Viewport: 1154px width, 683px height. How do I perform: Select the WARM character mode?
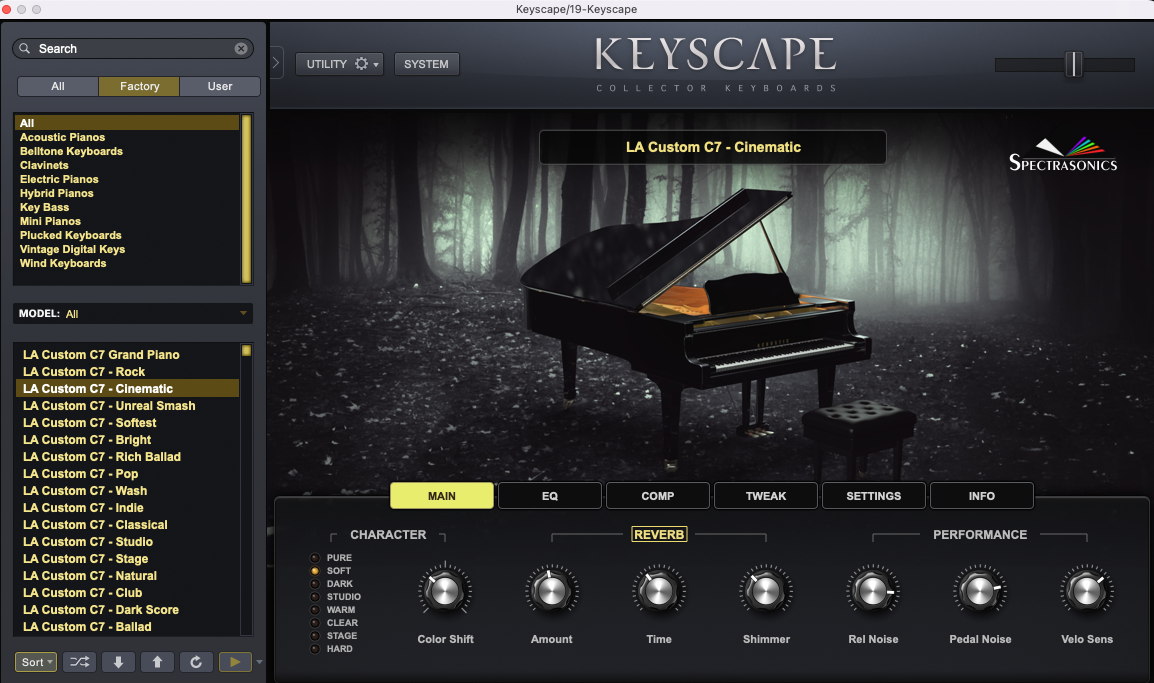[315, 610]
